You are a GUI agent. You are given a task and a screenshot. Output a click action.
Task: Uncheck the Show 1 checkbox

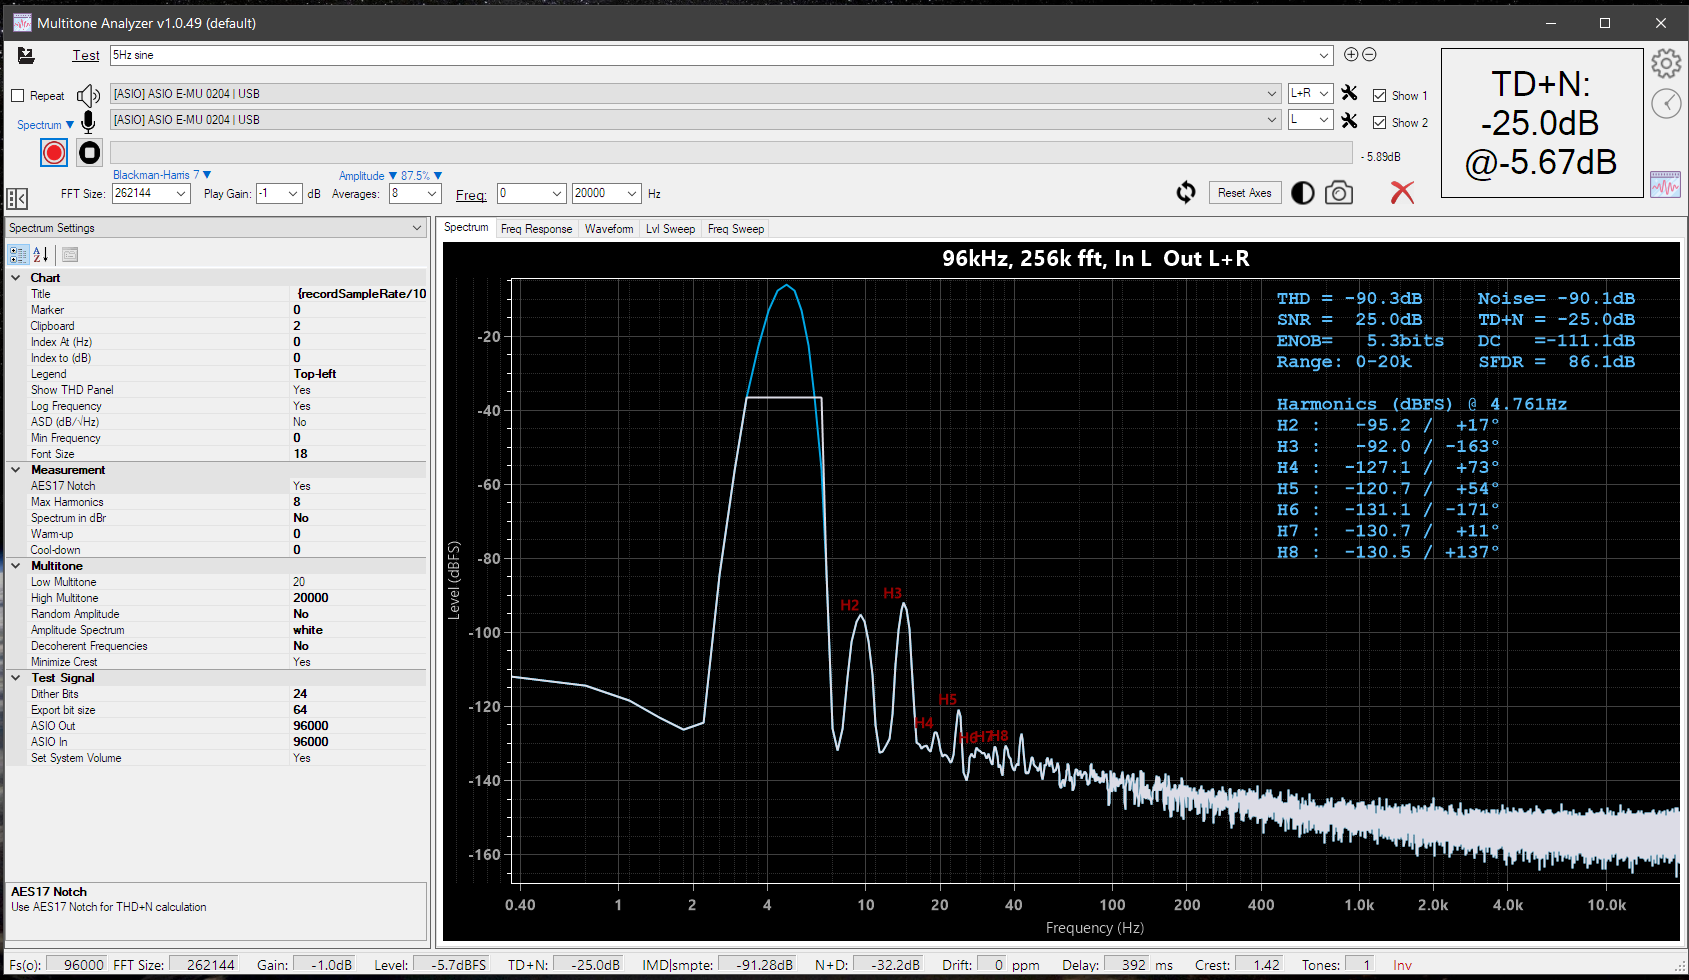1379,96
